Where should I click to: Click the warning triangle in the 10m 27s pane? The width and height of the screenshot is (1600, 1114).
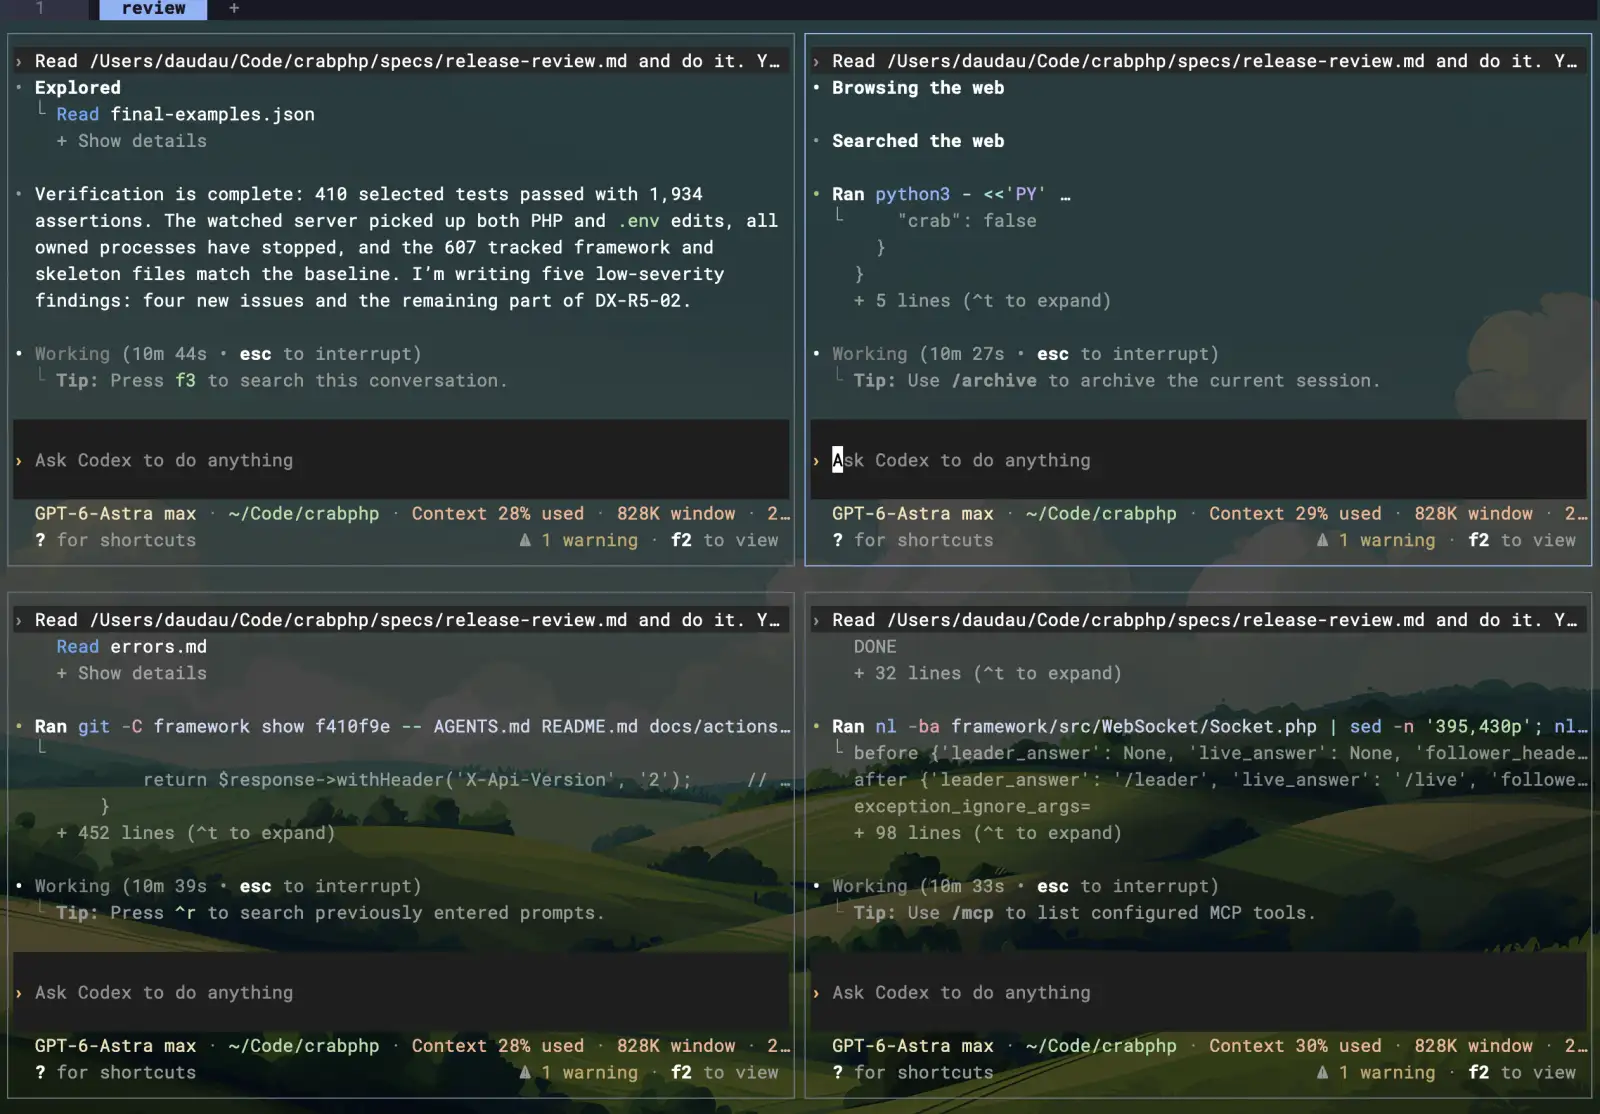[x=1322, y=540]
